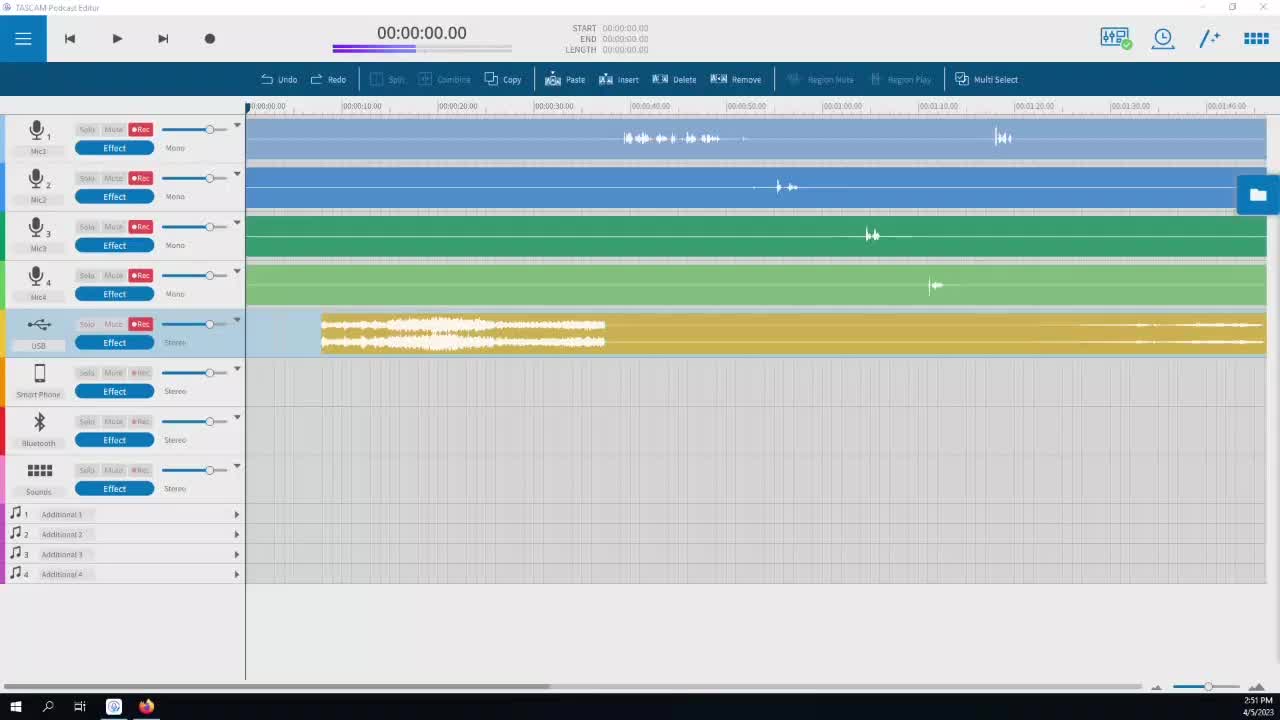Skip back to the previous marker
This screenshot has height=720, width=1280.
pos(70,39)
